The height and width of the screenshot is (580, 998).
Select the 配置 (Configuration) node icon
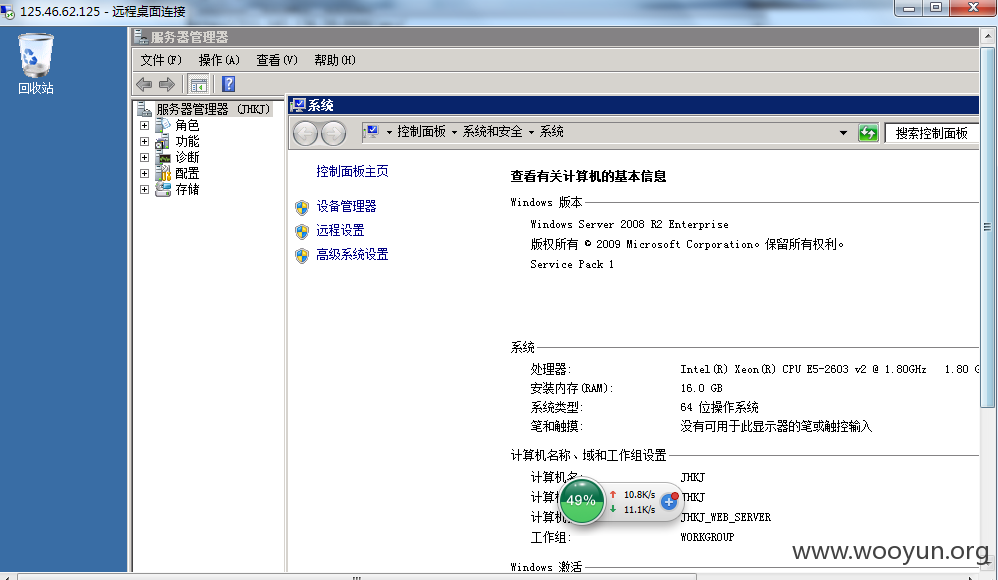(x=163, y=173)
